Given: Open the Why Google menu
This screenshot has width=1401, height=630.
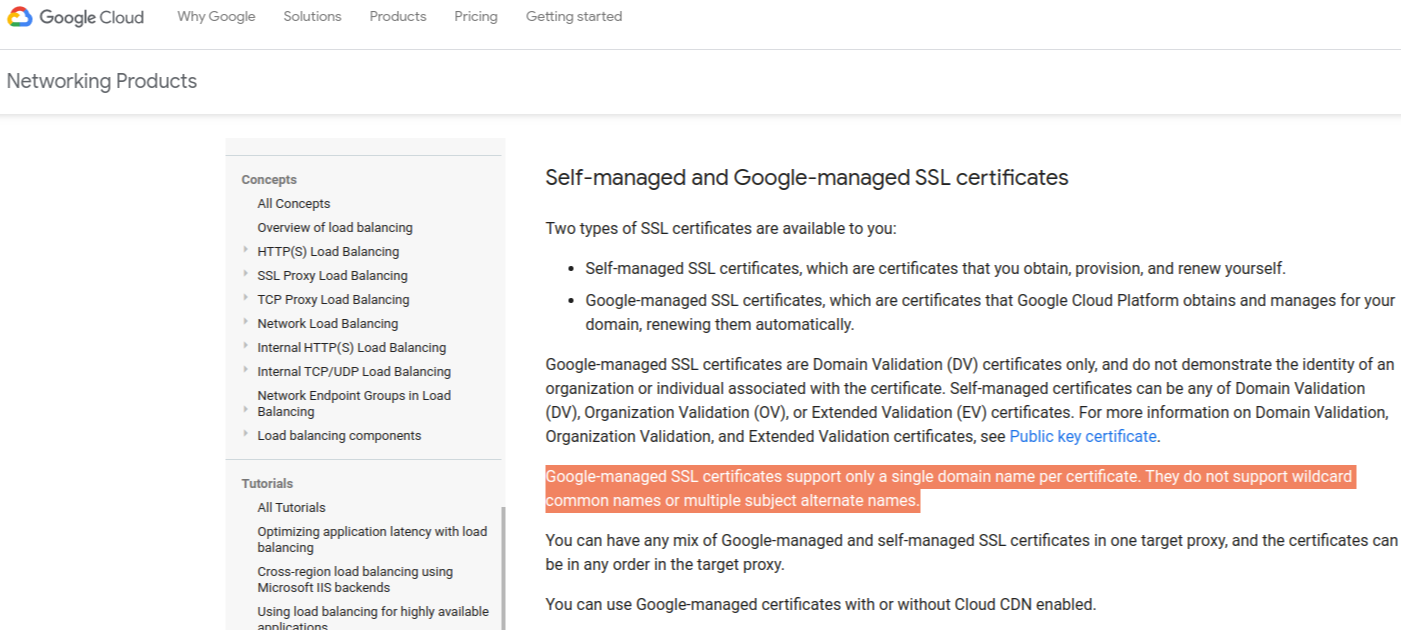Looking at the screenshot, I should pyautogui.click(x=216, y=17).
